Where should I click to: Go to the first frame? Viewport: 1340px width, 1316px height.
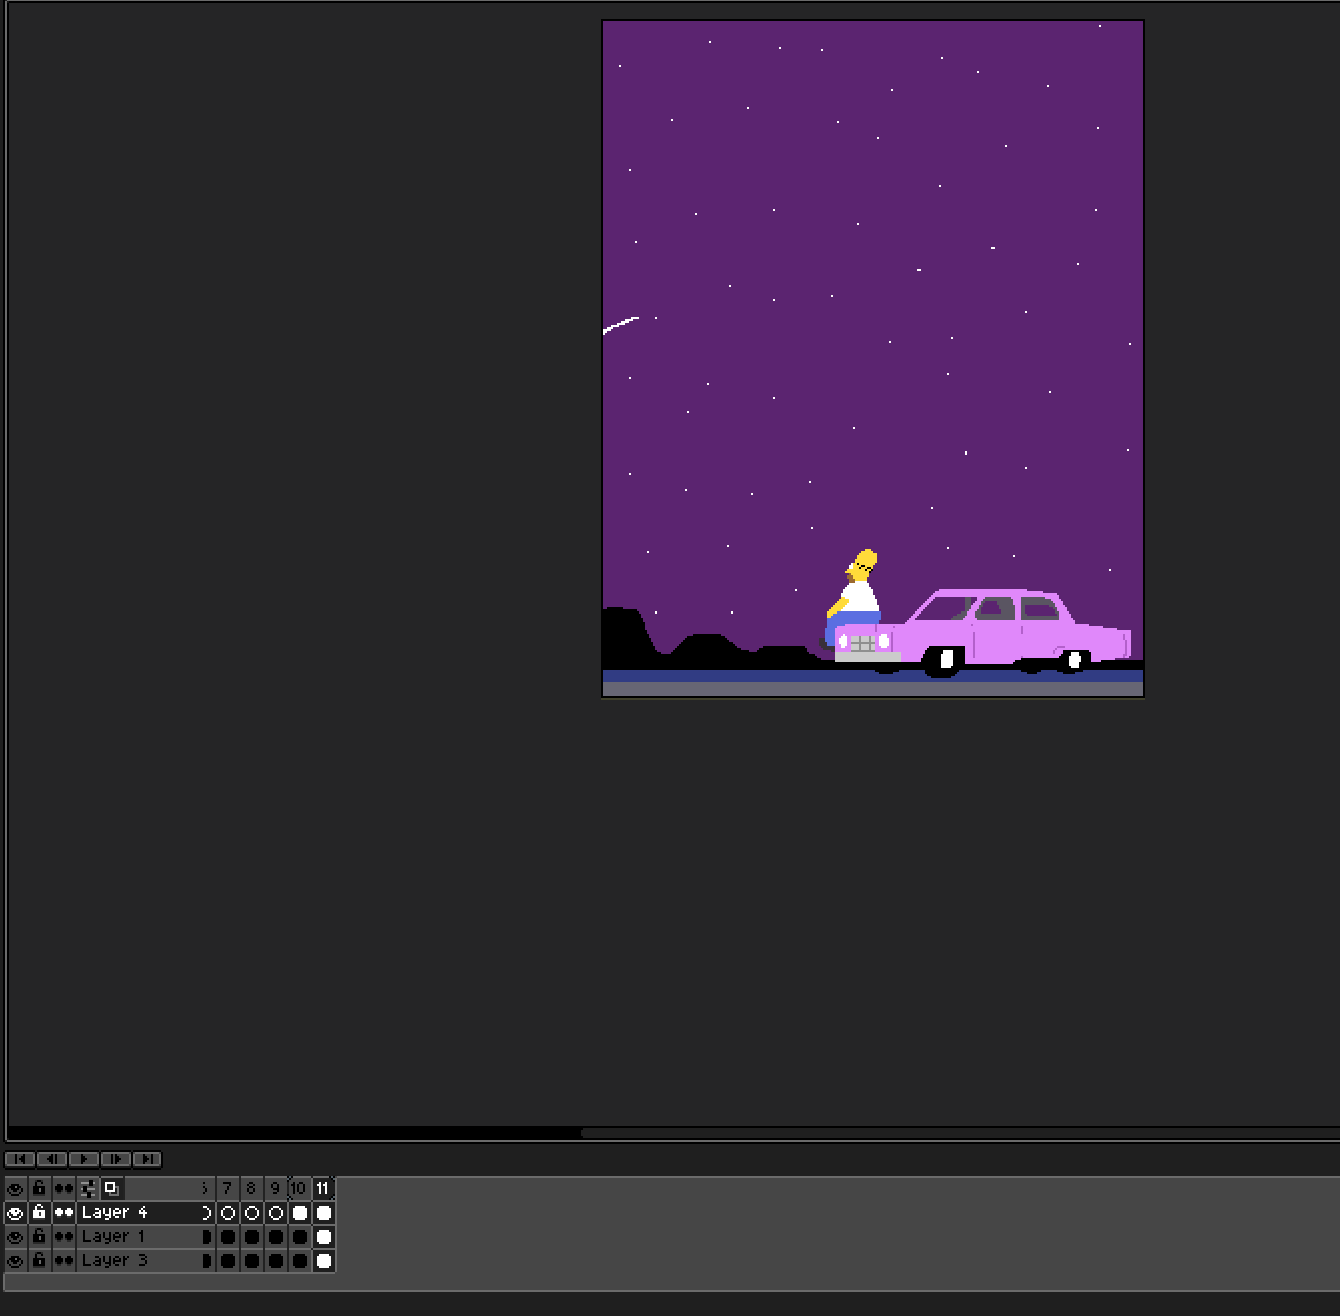pos(20,1159)
